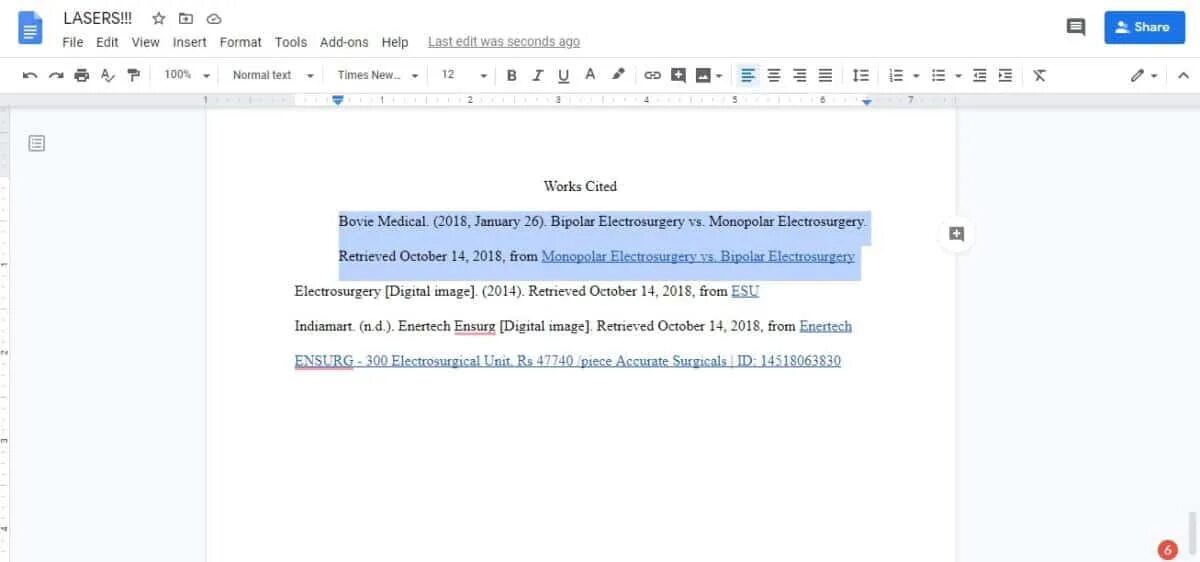Decrease the paragraph indent
Screen dimensions: 1200x562
click(980, 75)
